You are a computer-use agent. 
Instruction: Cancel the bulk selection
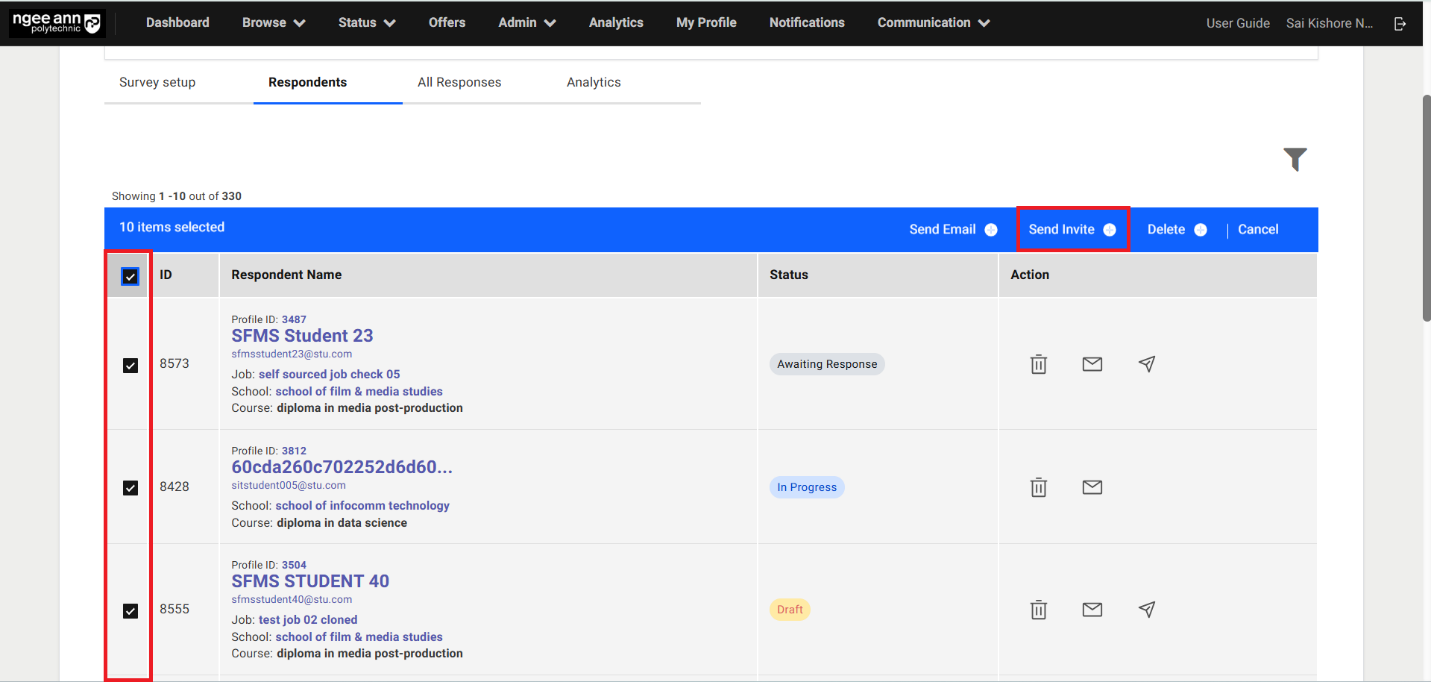point(1257,229)
